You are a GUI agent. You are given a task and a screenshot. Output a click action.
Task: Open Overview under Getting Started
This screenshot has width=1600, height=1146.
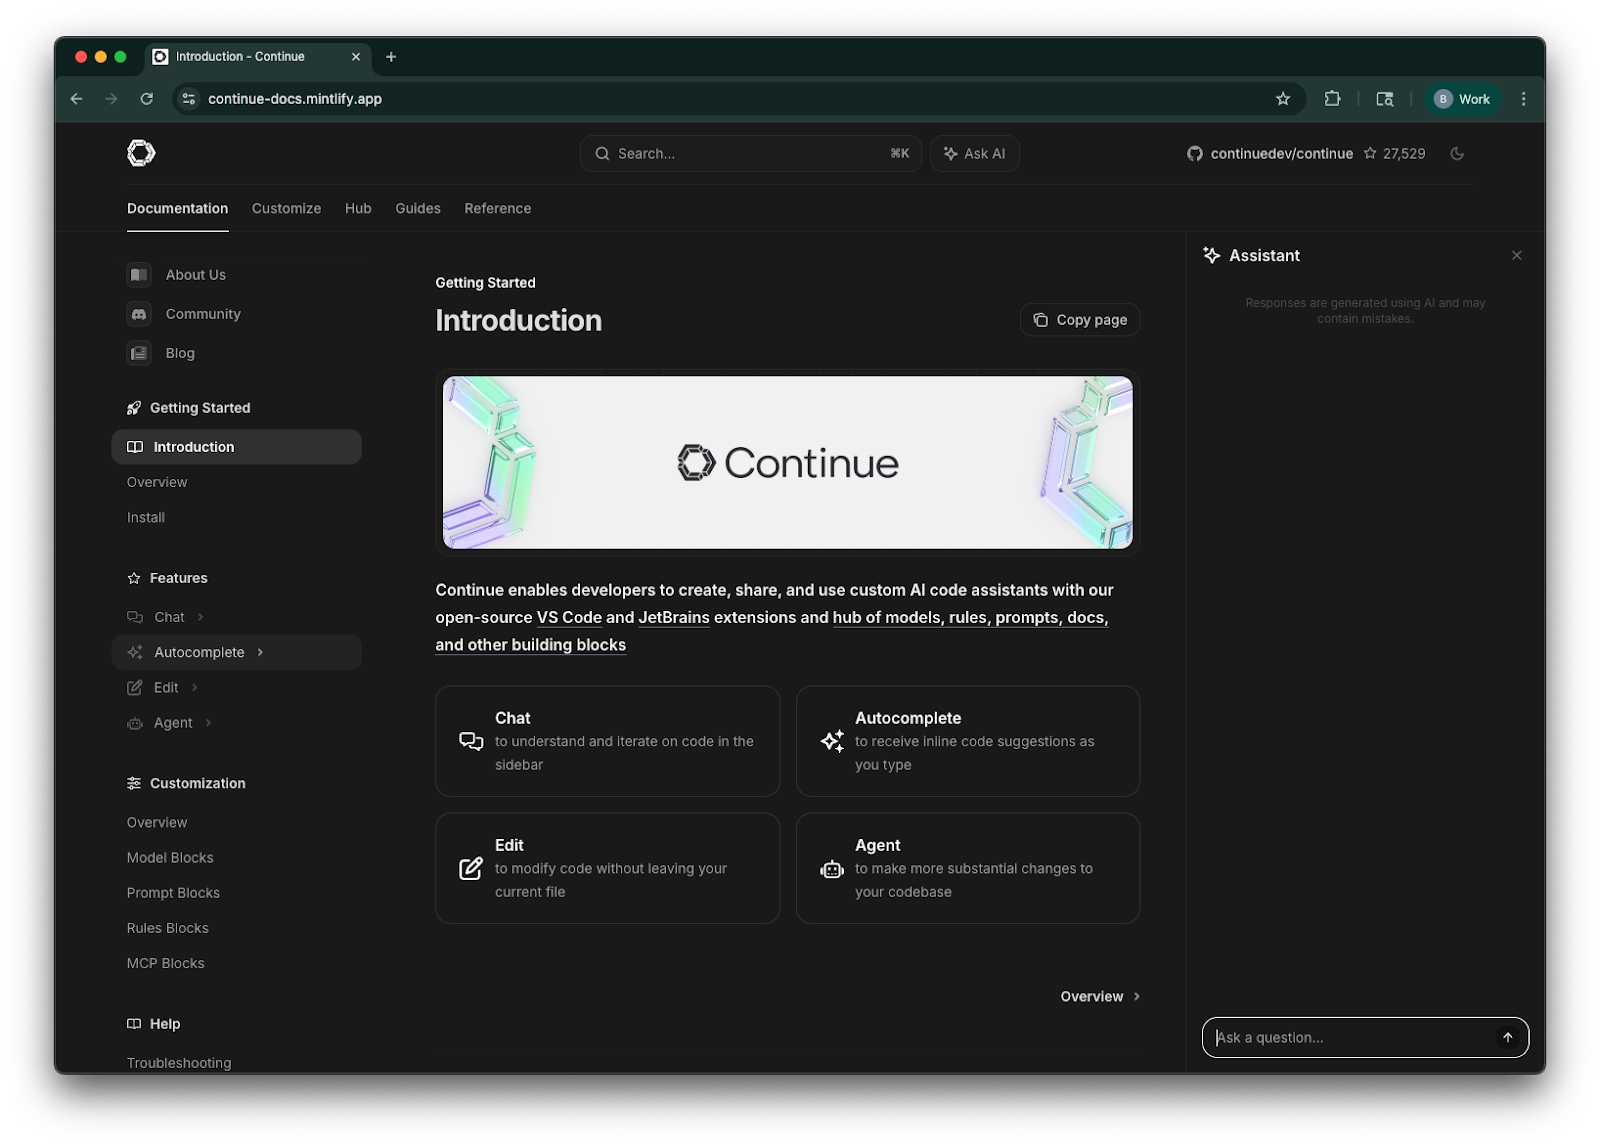pos(157,482)
